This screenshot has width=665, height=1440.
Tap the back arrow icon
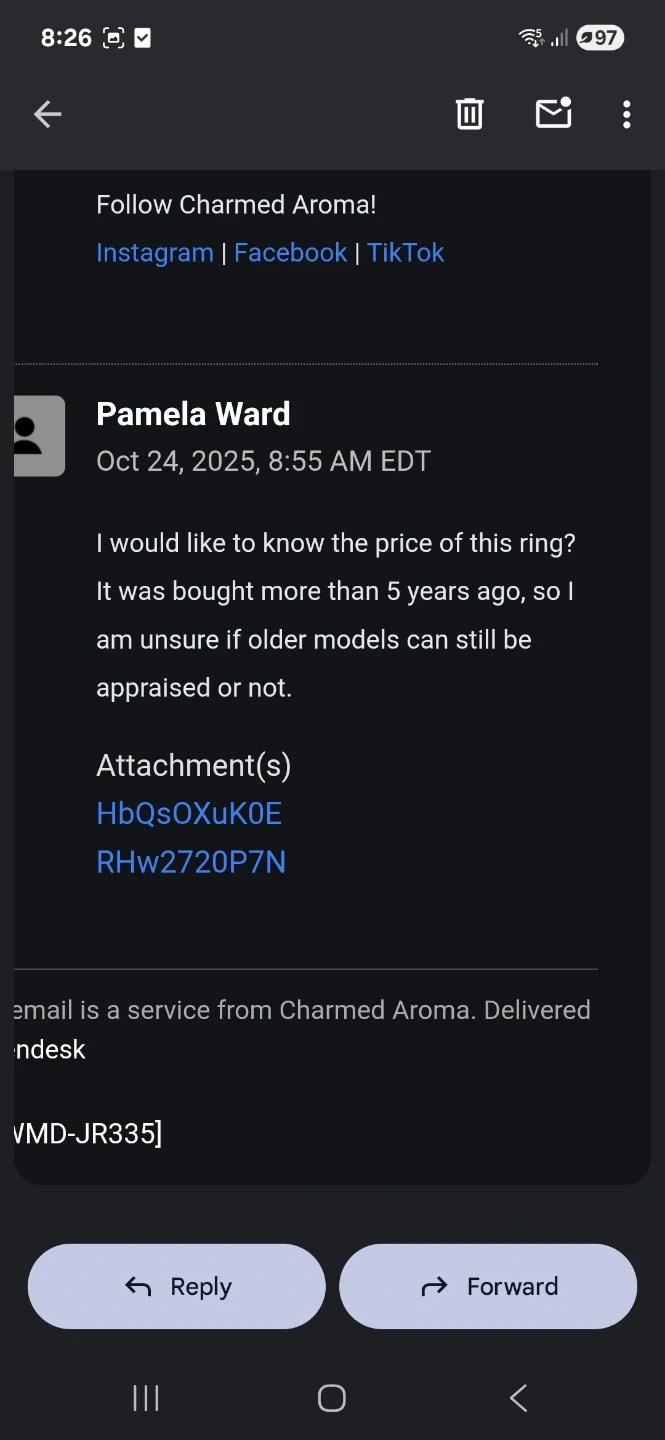(48, 115)
